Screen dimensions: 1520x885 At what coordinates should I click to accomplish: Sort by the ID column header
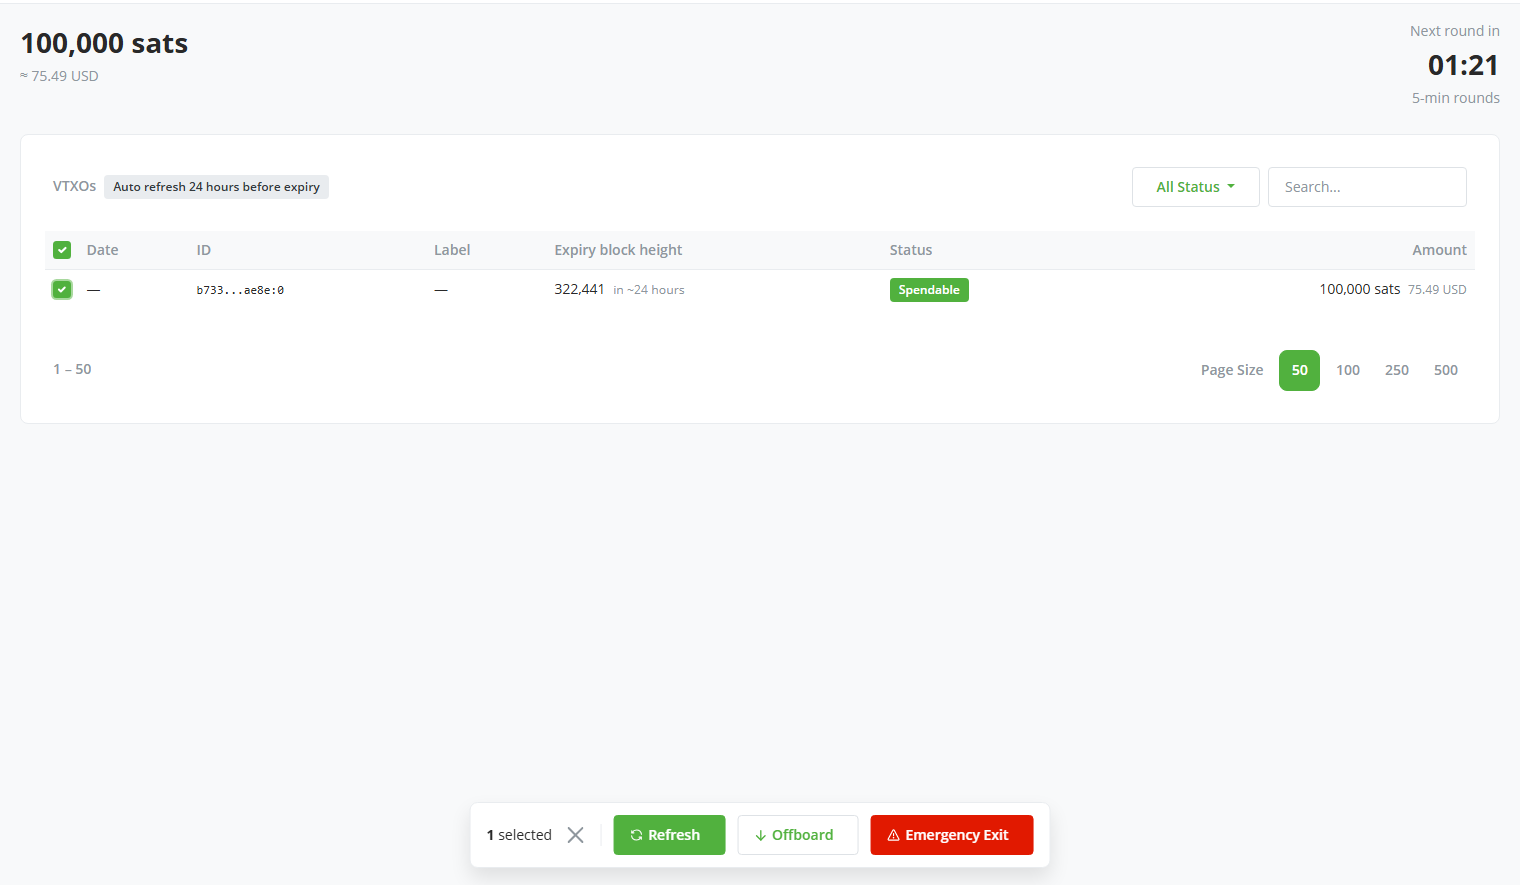(204, 250)
